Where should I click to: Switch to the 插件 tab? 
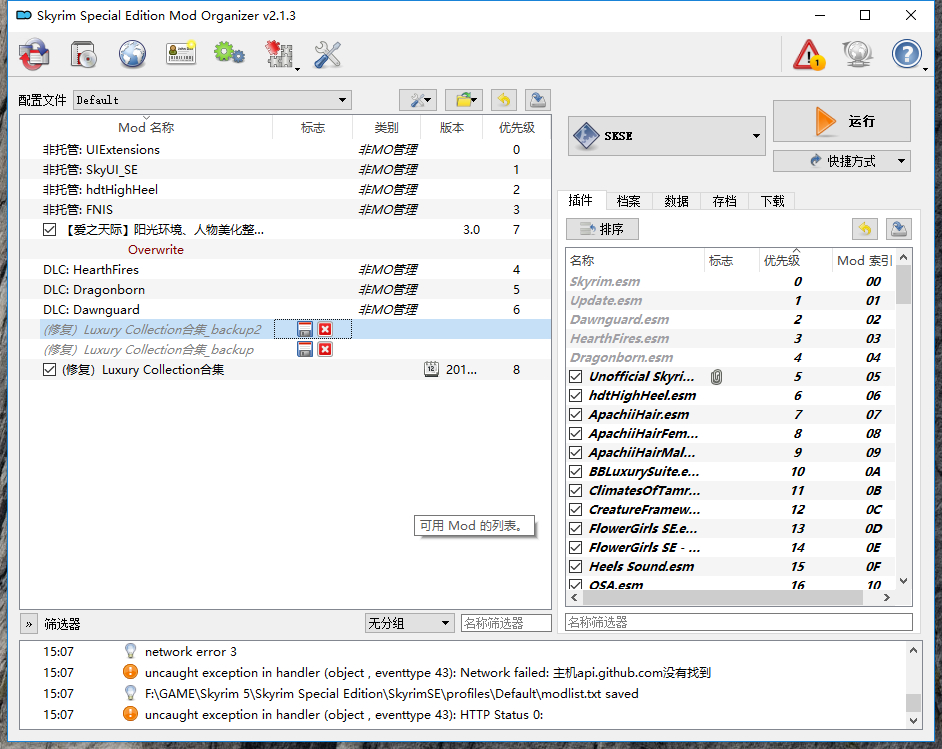pos(581,201)
